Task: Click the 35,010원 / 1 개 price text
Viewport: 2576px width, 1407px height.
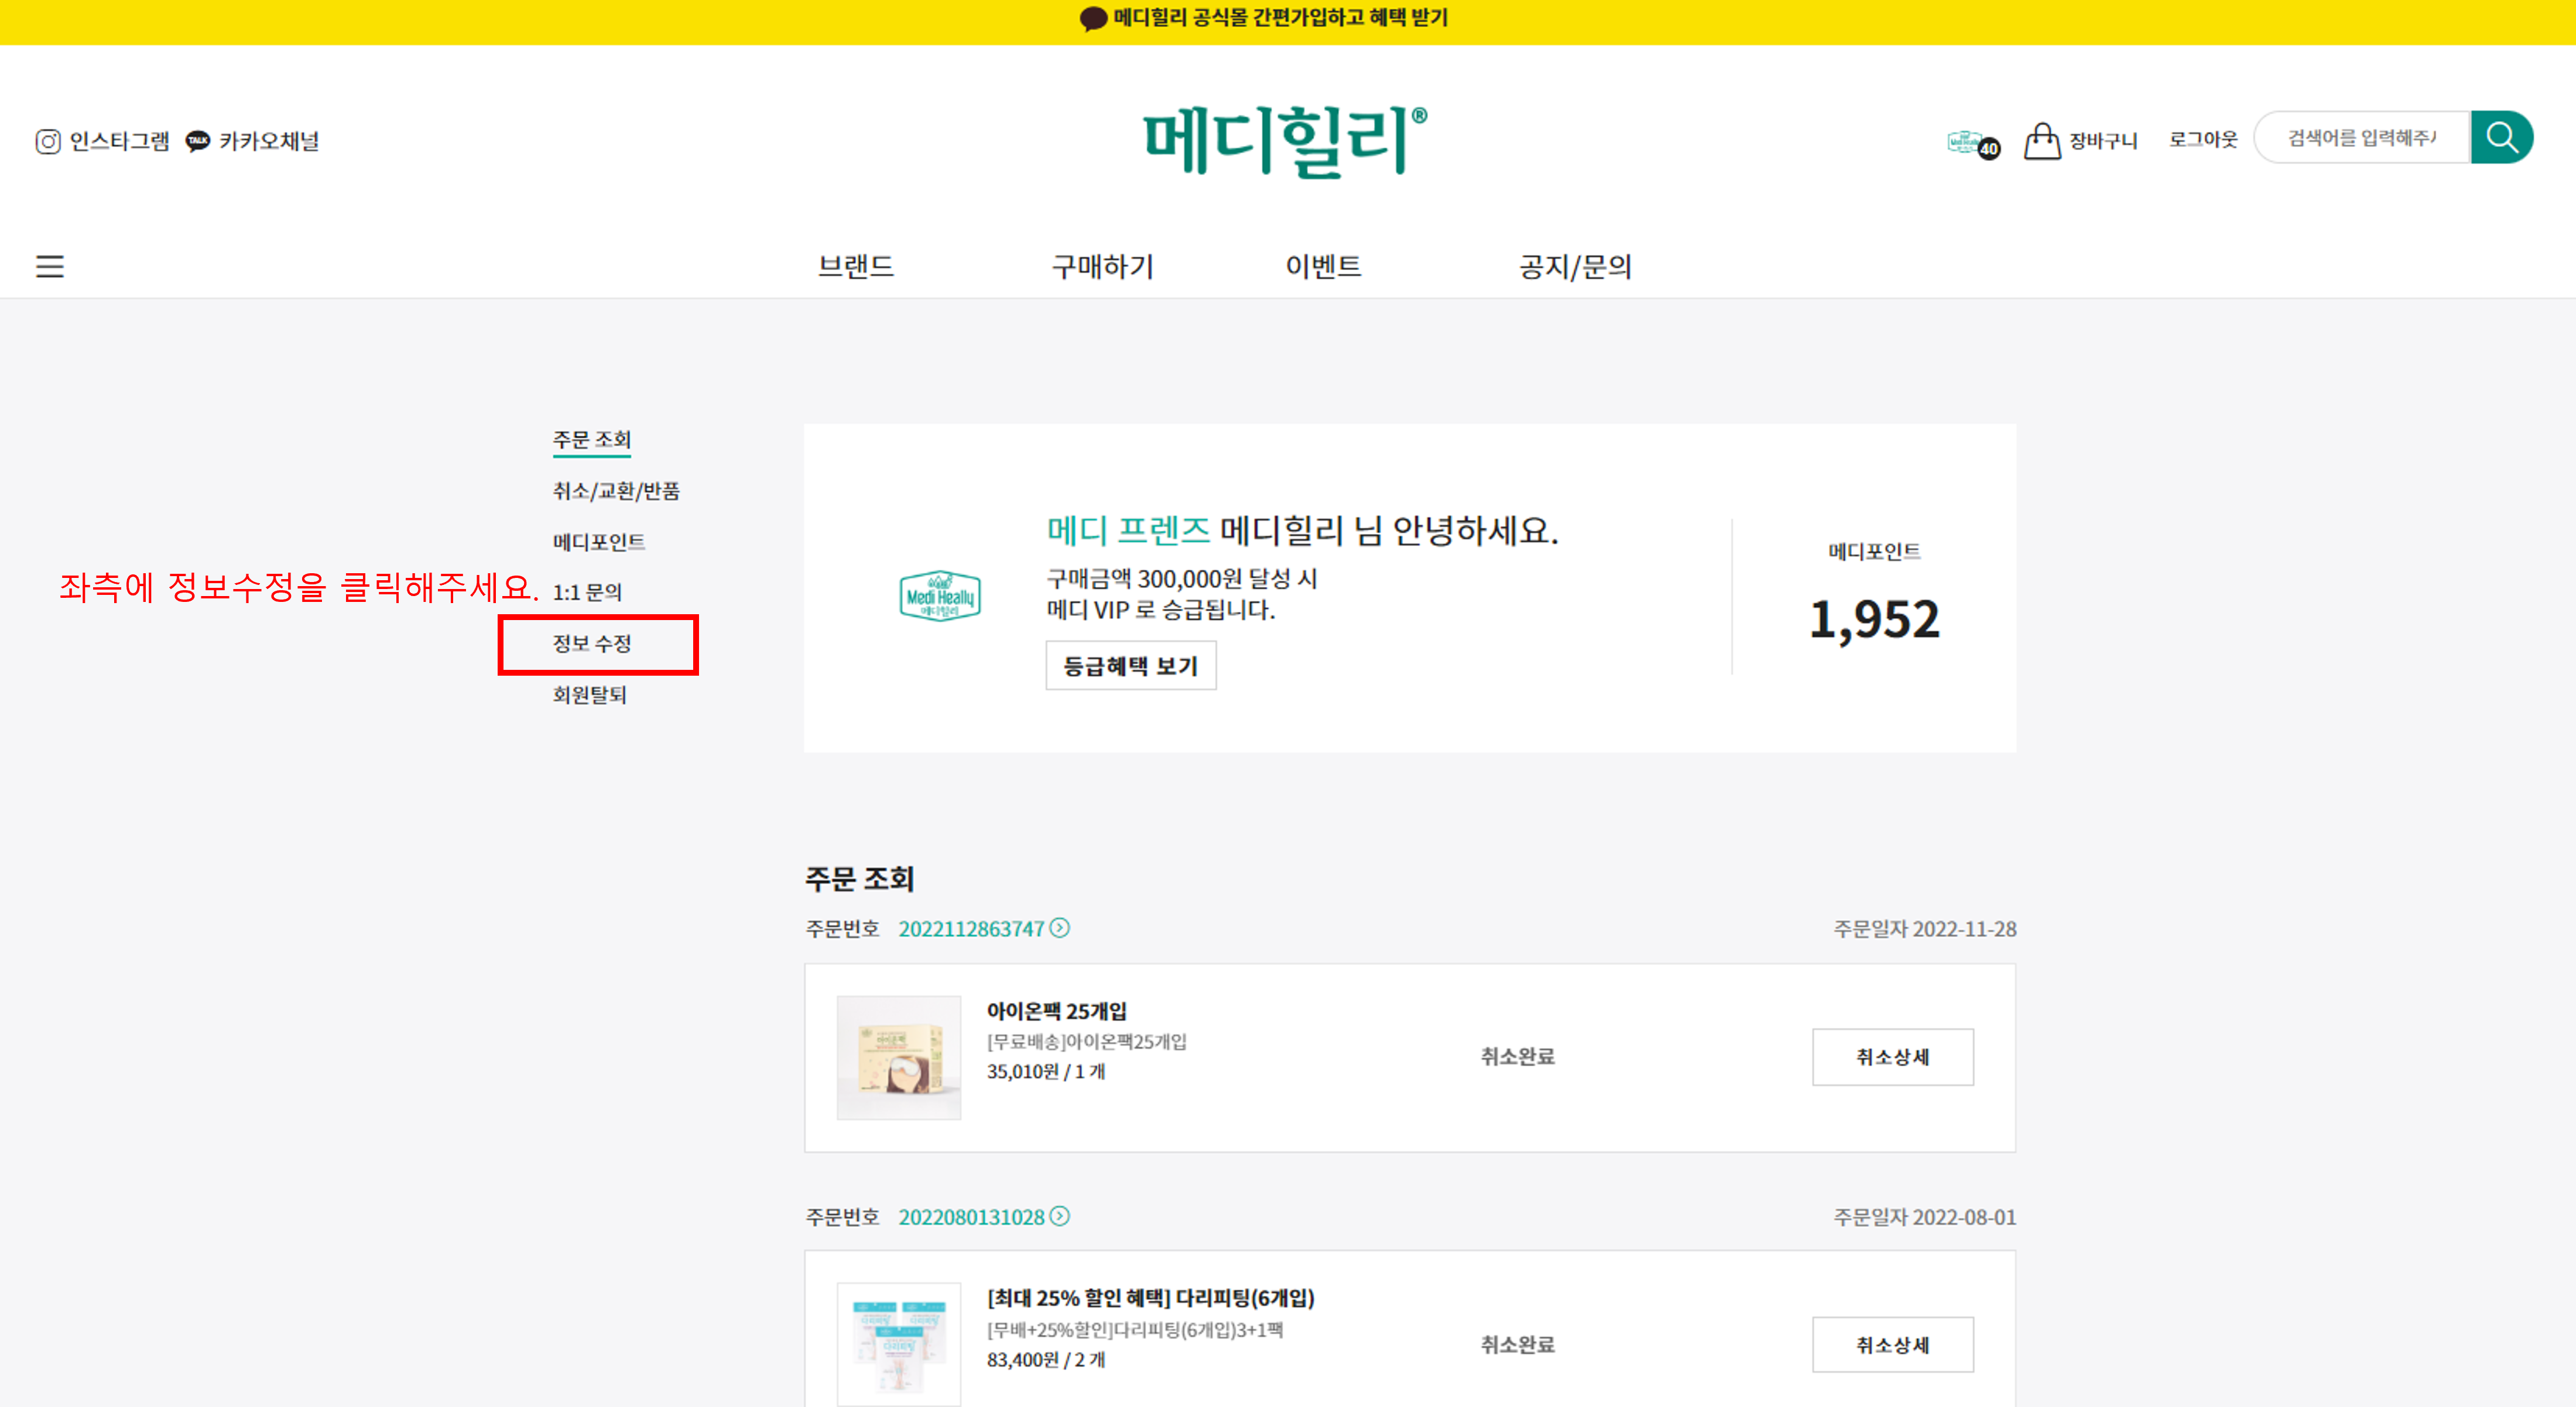Action: pyautogui.click(x=1046, y=1071)
